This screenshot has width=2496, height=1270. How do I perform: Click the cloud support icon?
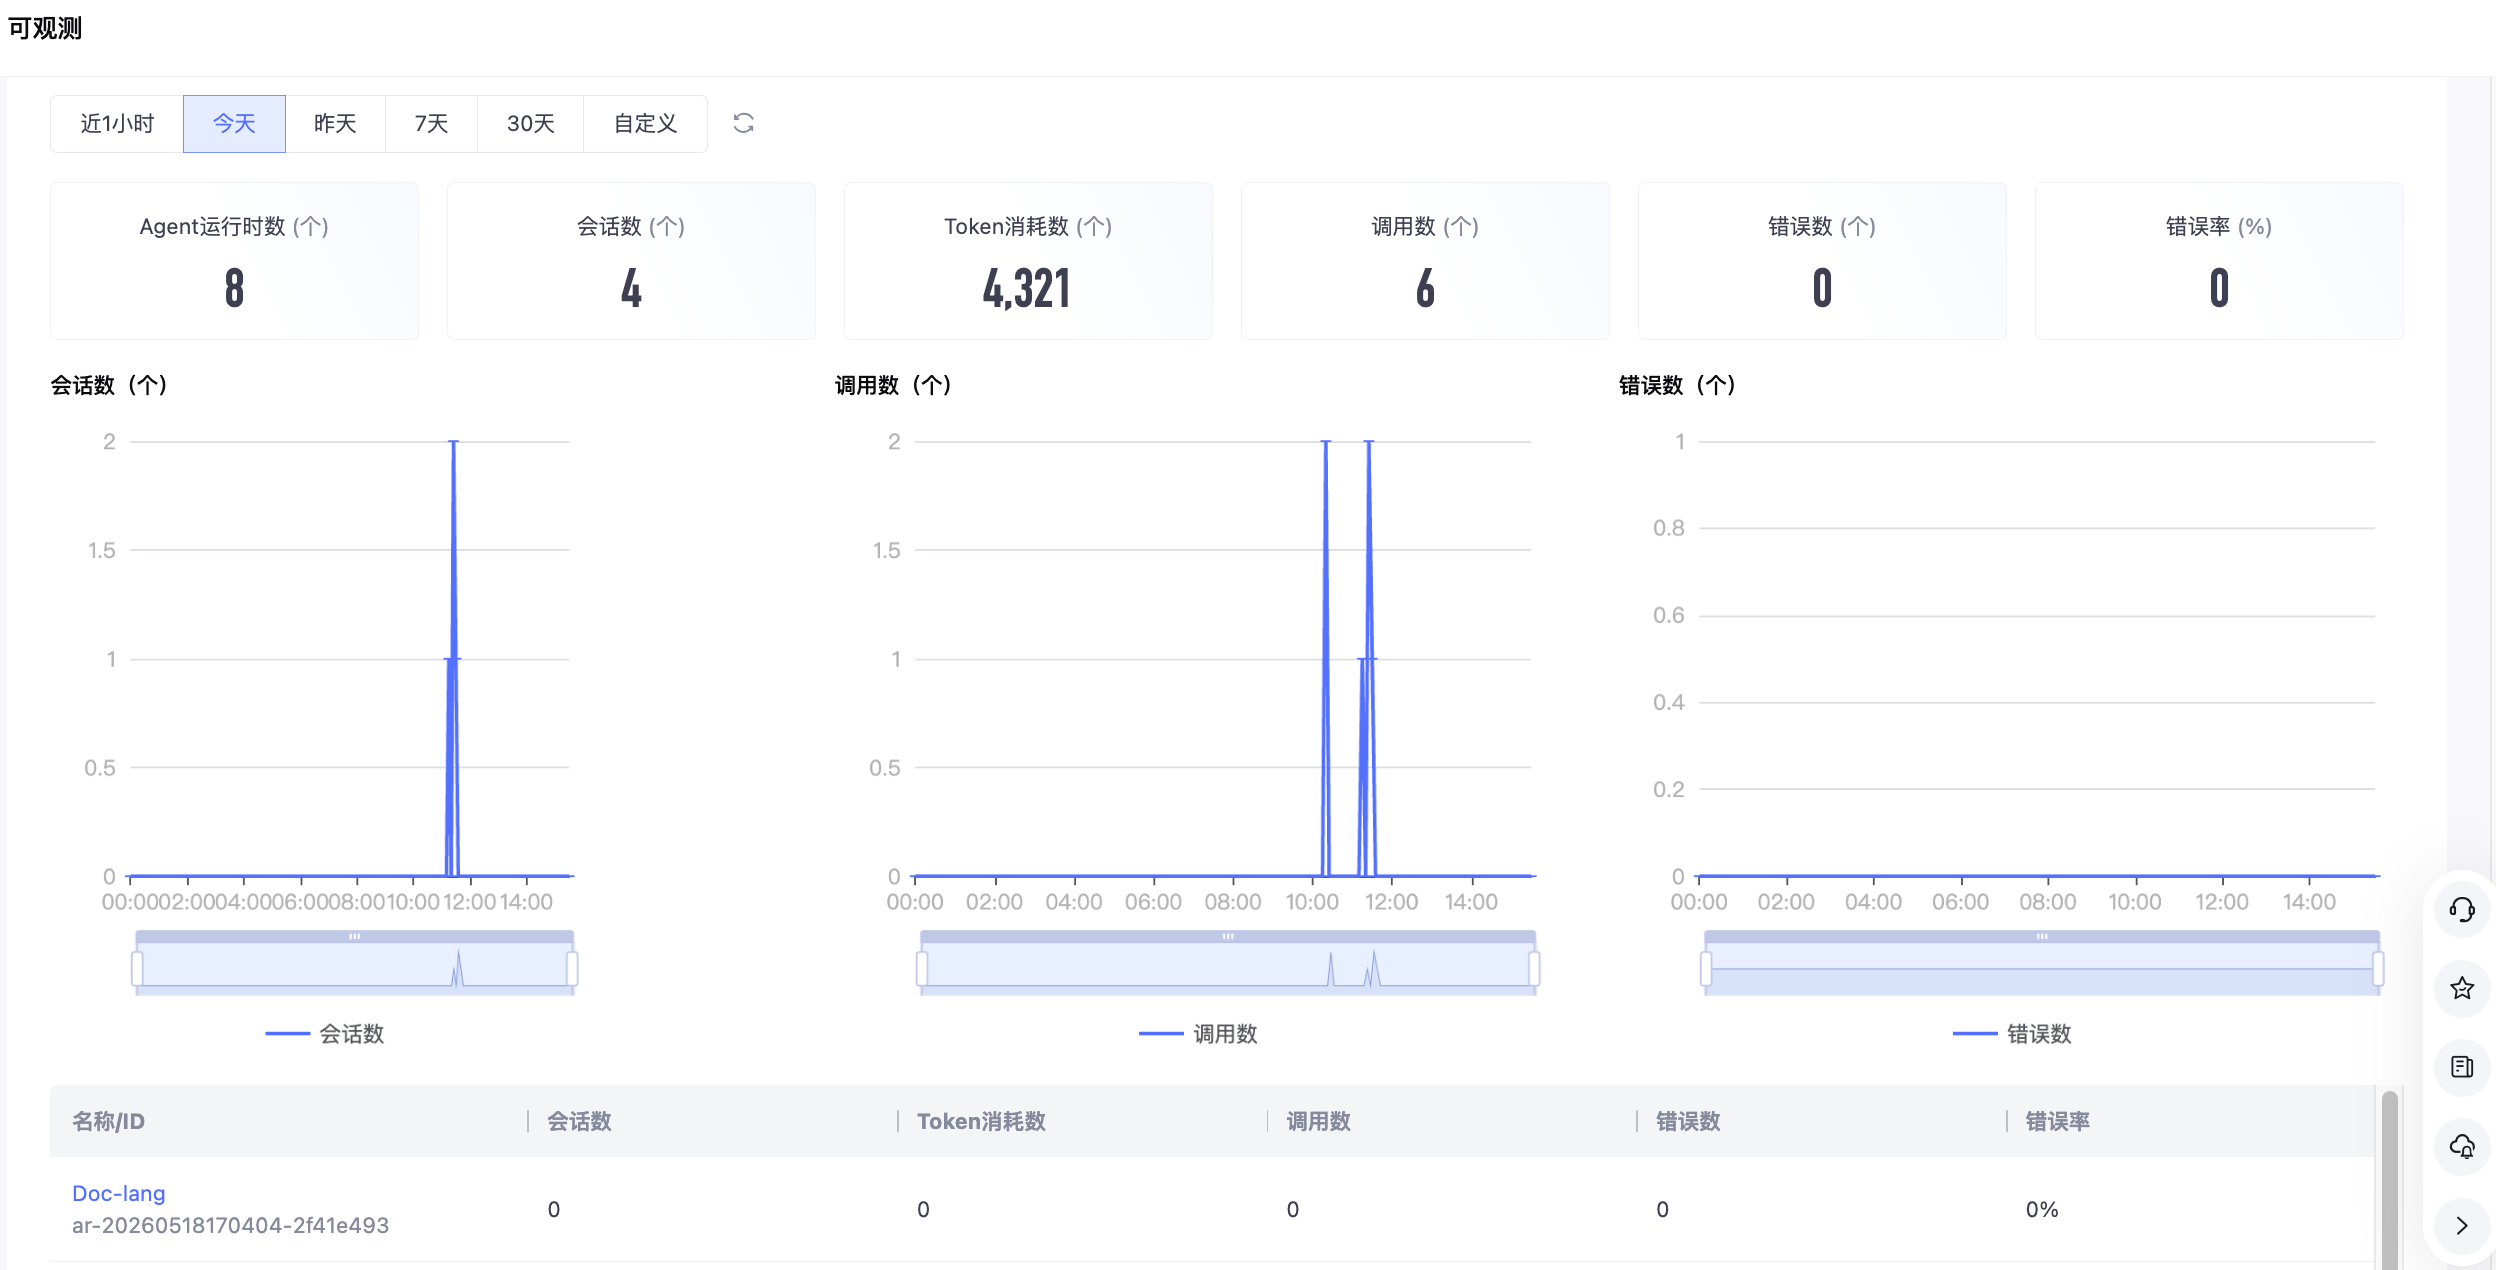point(2462,1146)
